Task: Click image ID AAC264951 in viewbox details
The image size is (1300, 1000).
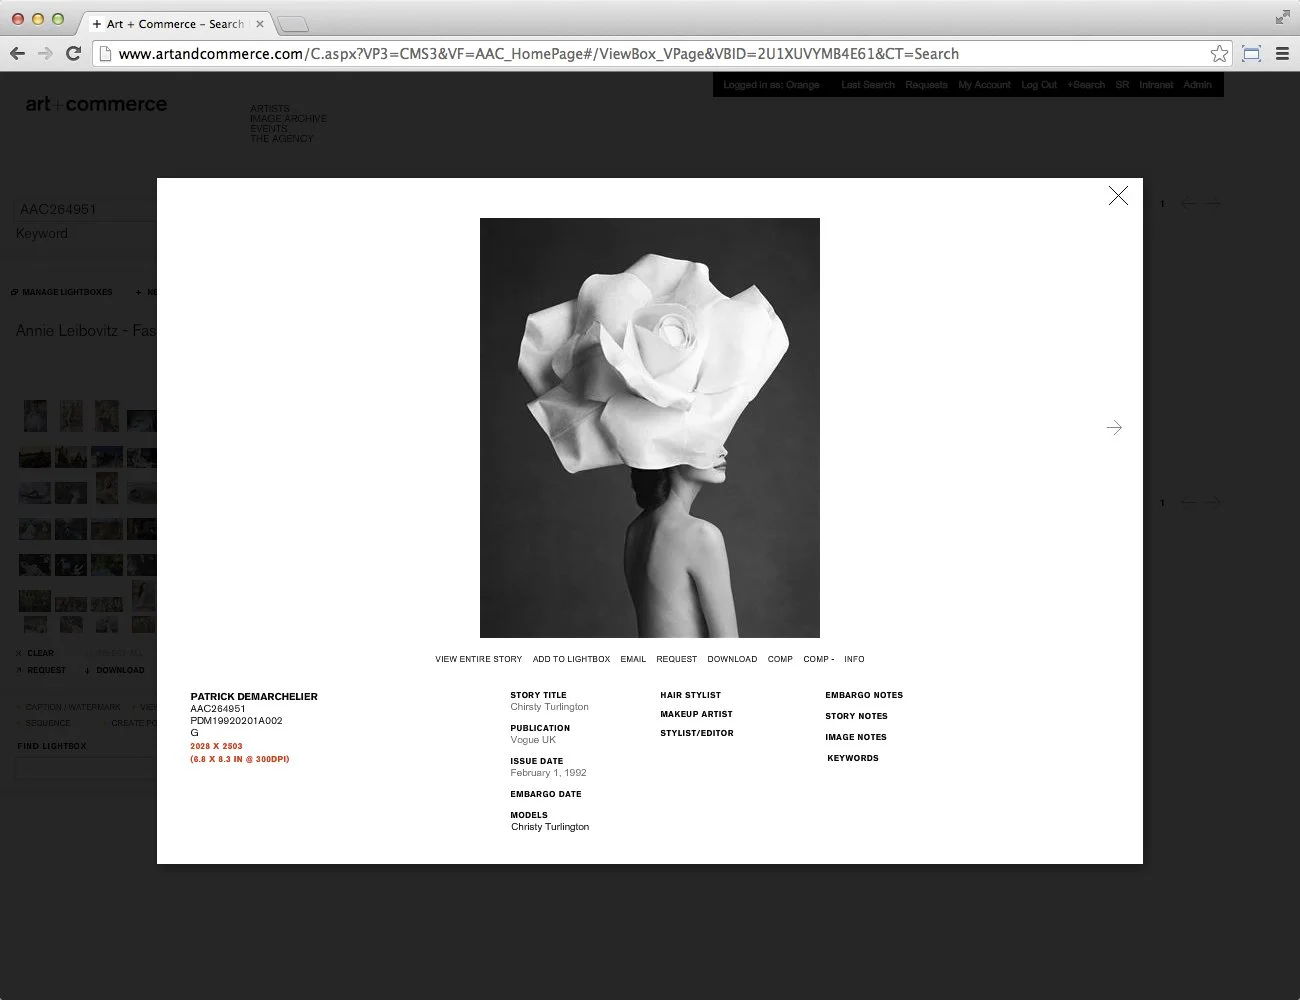Action: click(218, 709)
